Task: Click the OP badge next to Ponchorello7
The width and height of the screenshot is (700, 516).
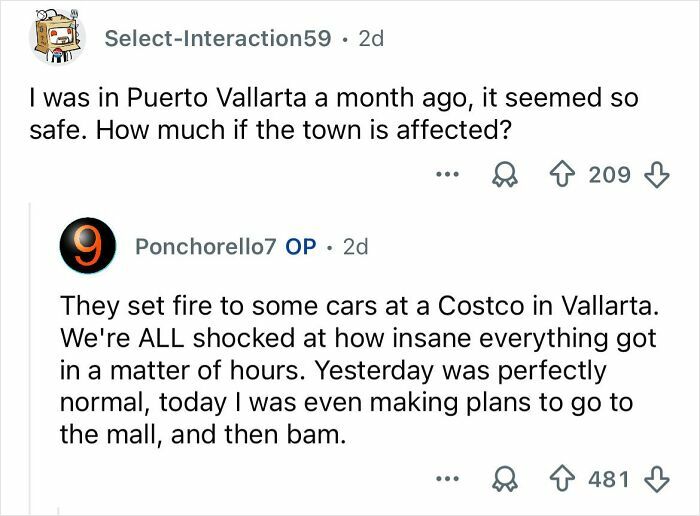Action: [301, 246]
